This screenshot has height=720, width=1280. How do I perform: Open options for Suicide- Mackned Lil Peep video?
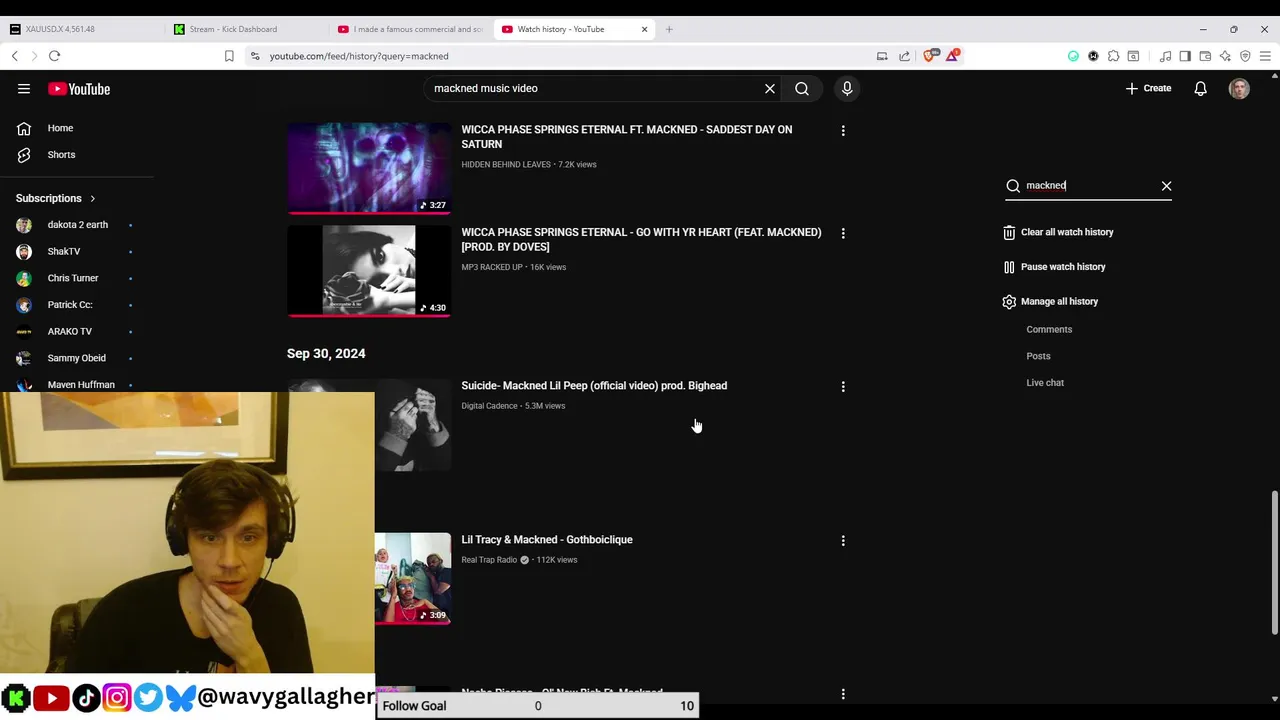(x=843, y=387)
